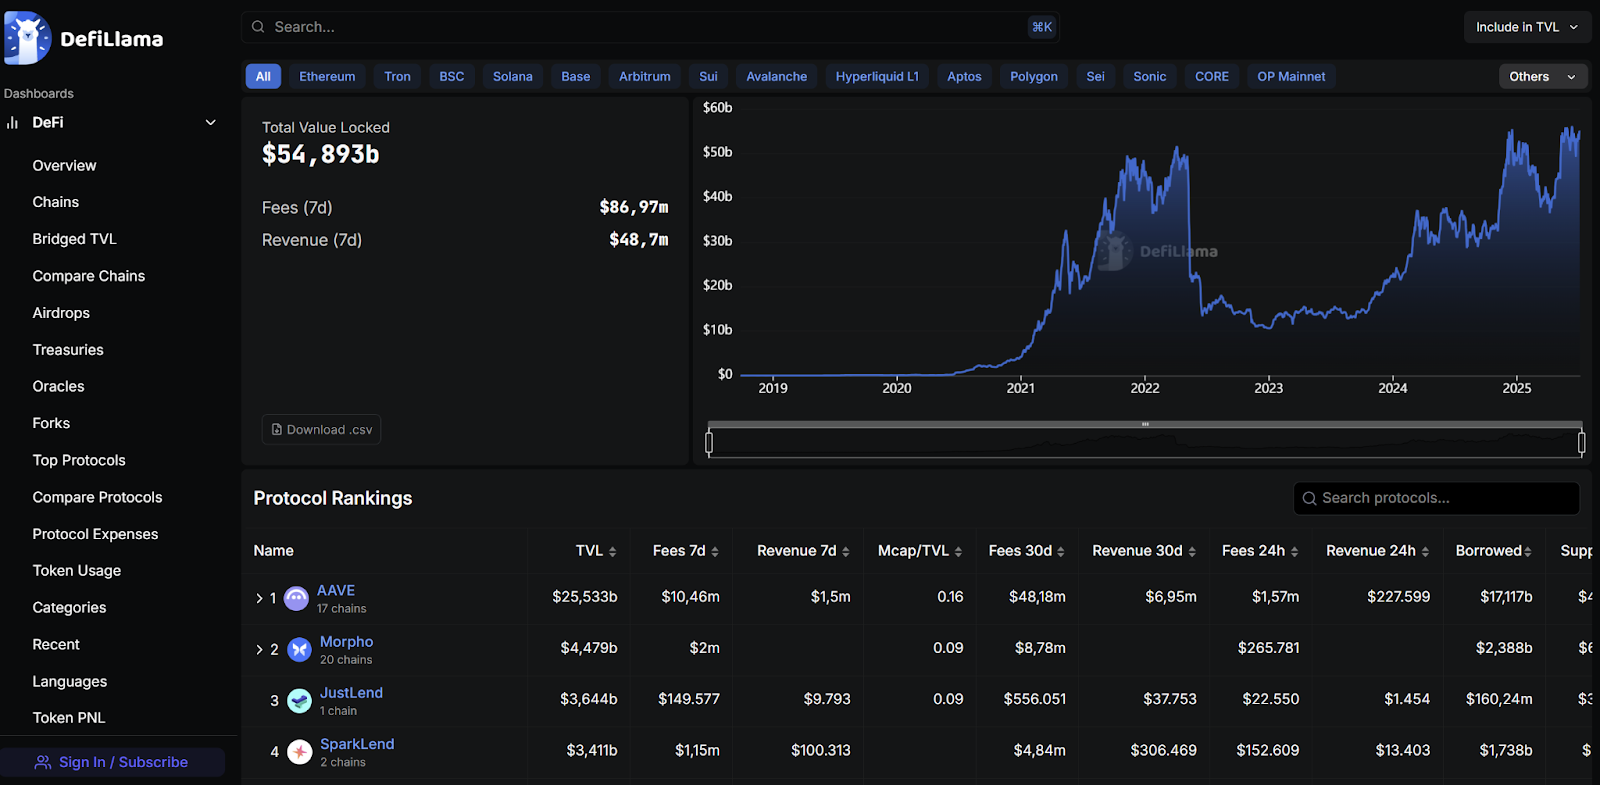Filter by the Avalanche chain
Viewport: 1600px width, 785px height.
pyautogui.click(x=777, y=77)
